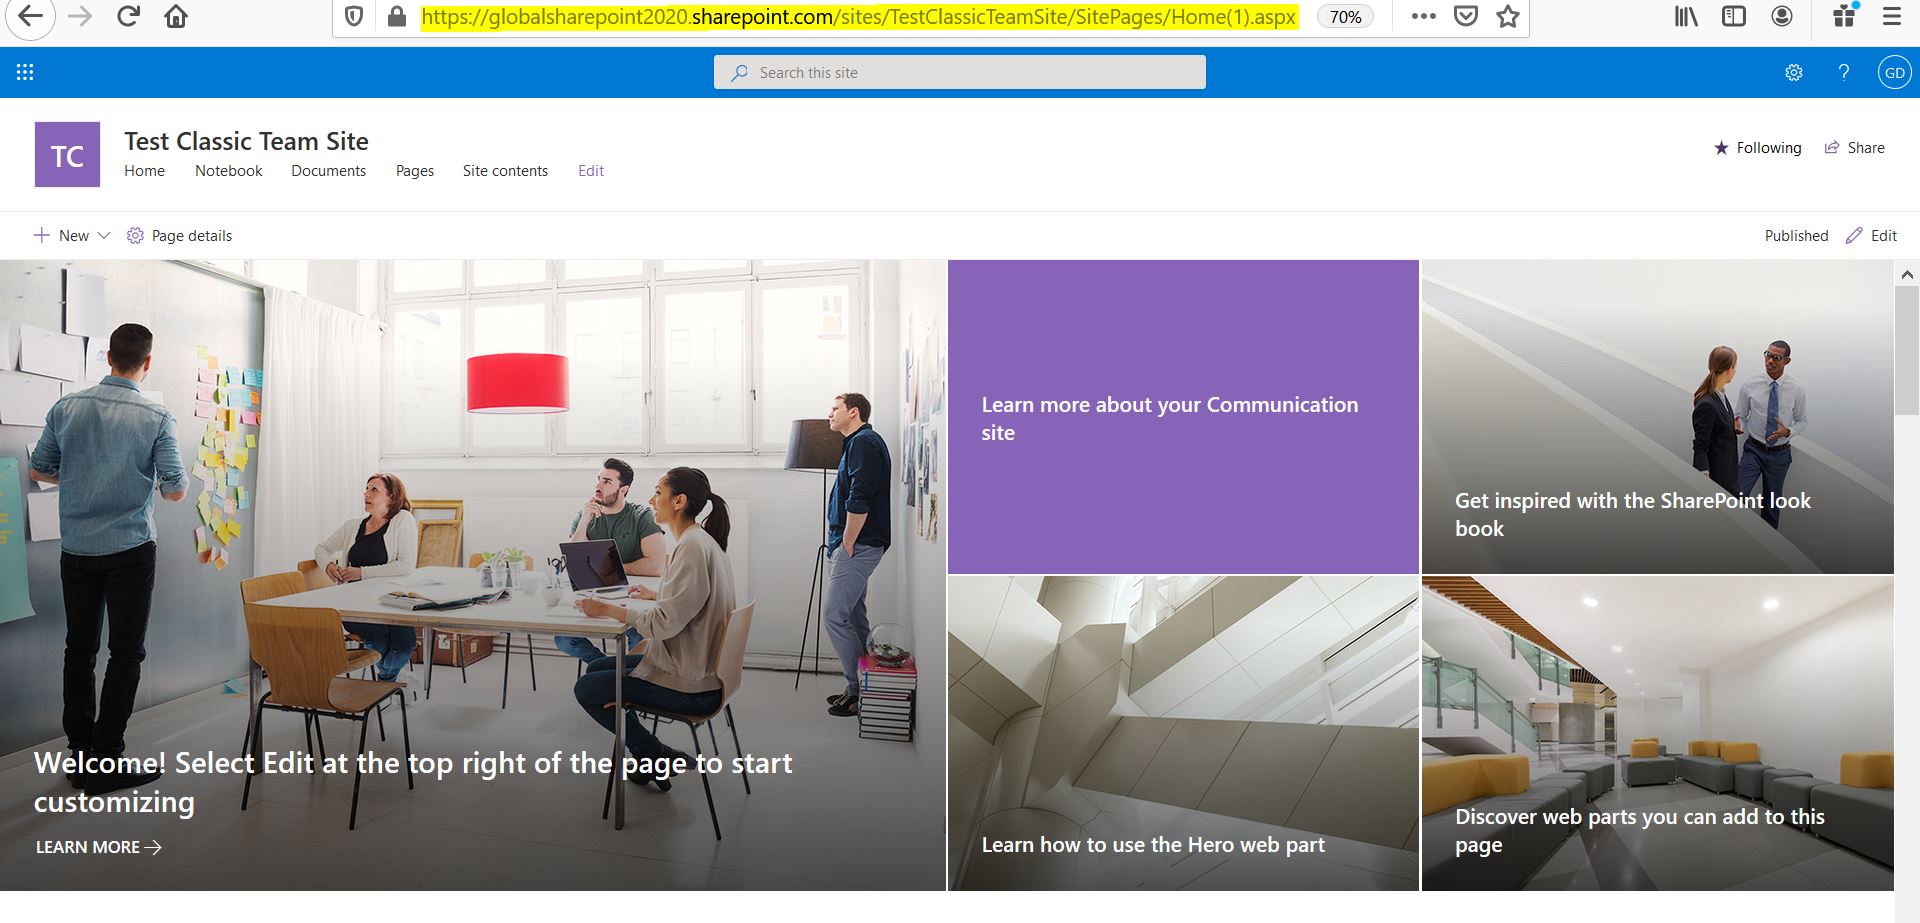Open the SharePoint app launcher waffle

(25, 72)
